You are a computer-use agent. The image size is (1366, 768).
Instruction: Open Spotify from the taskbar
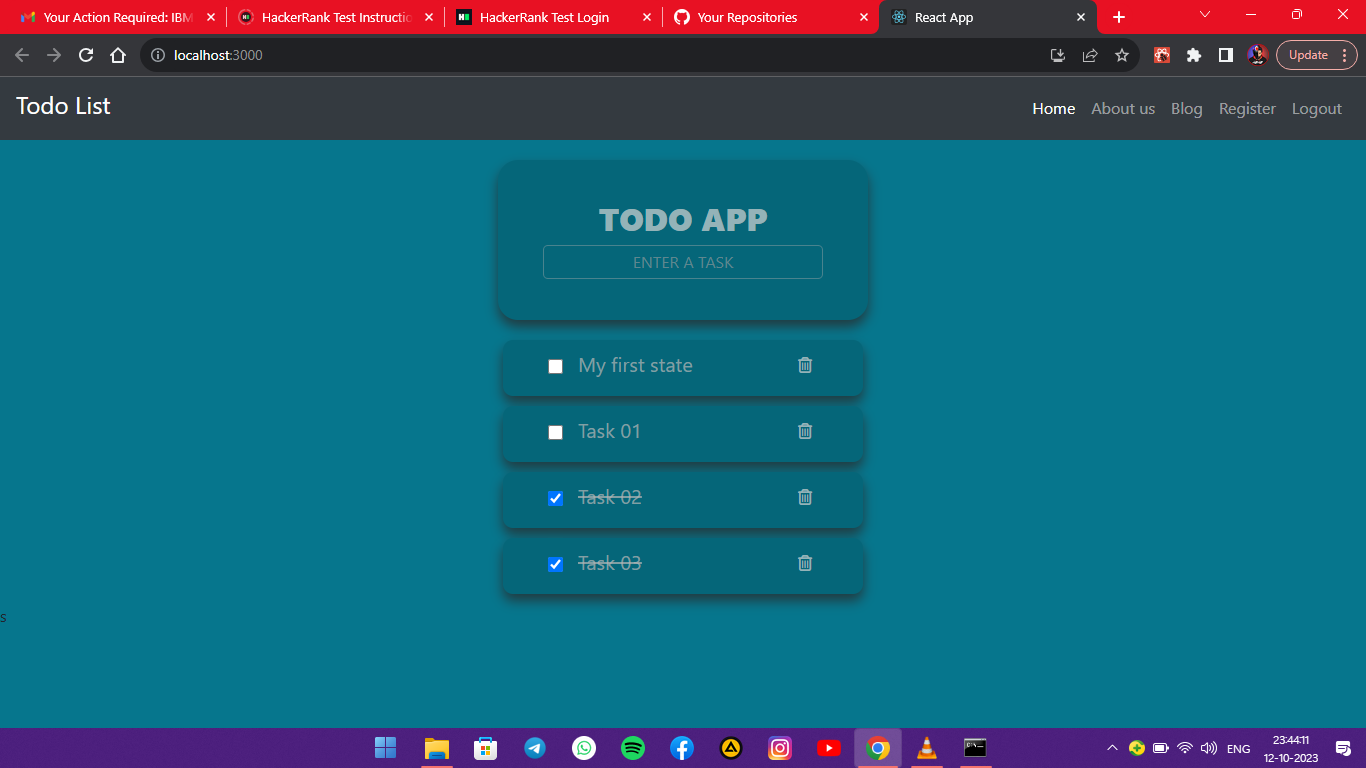pos(633,748)
